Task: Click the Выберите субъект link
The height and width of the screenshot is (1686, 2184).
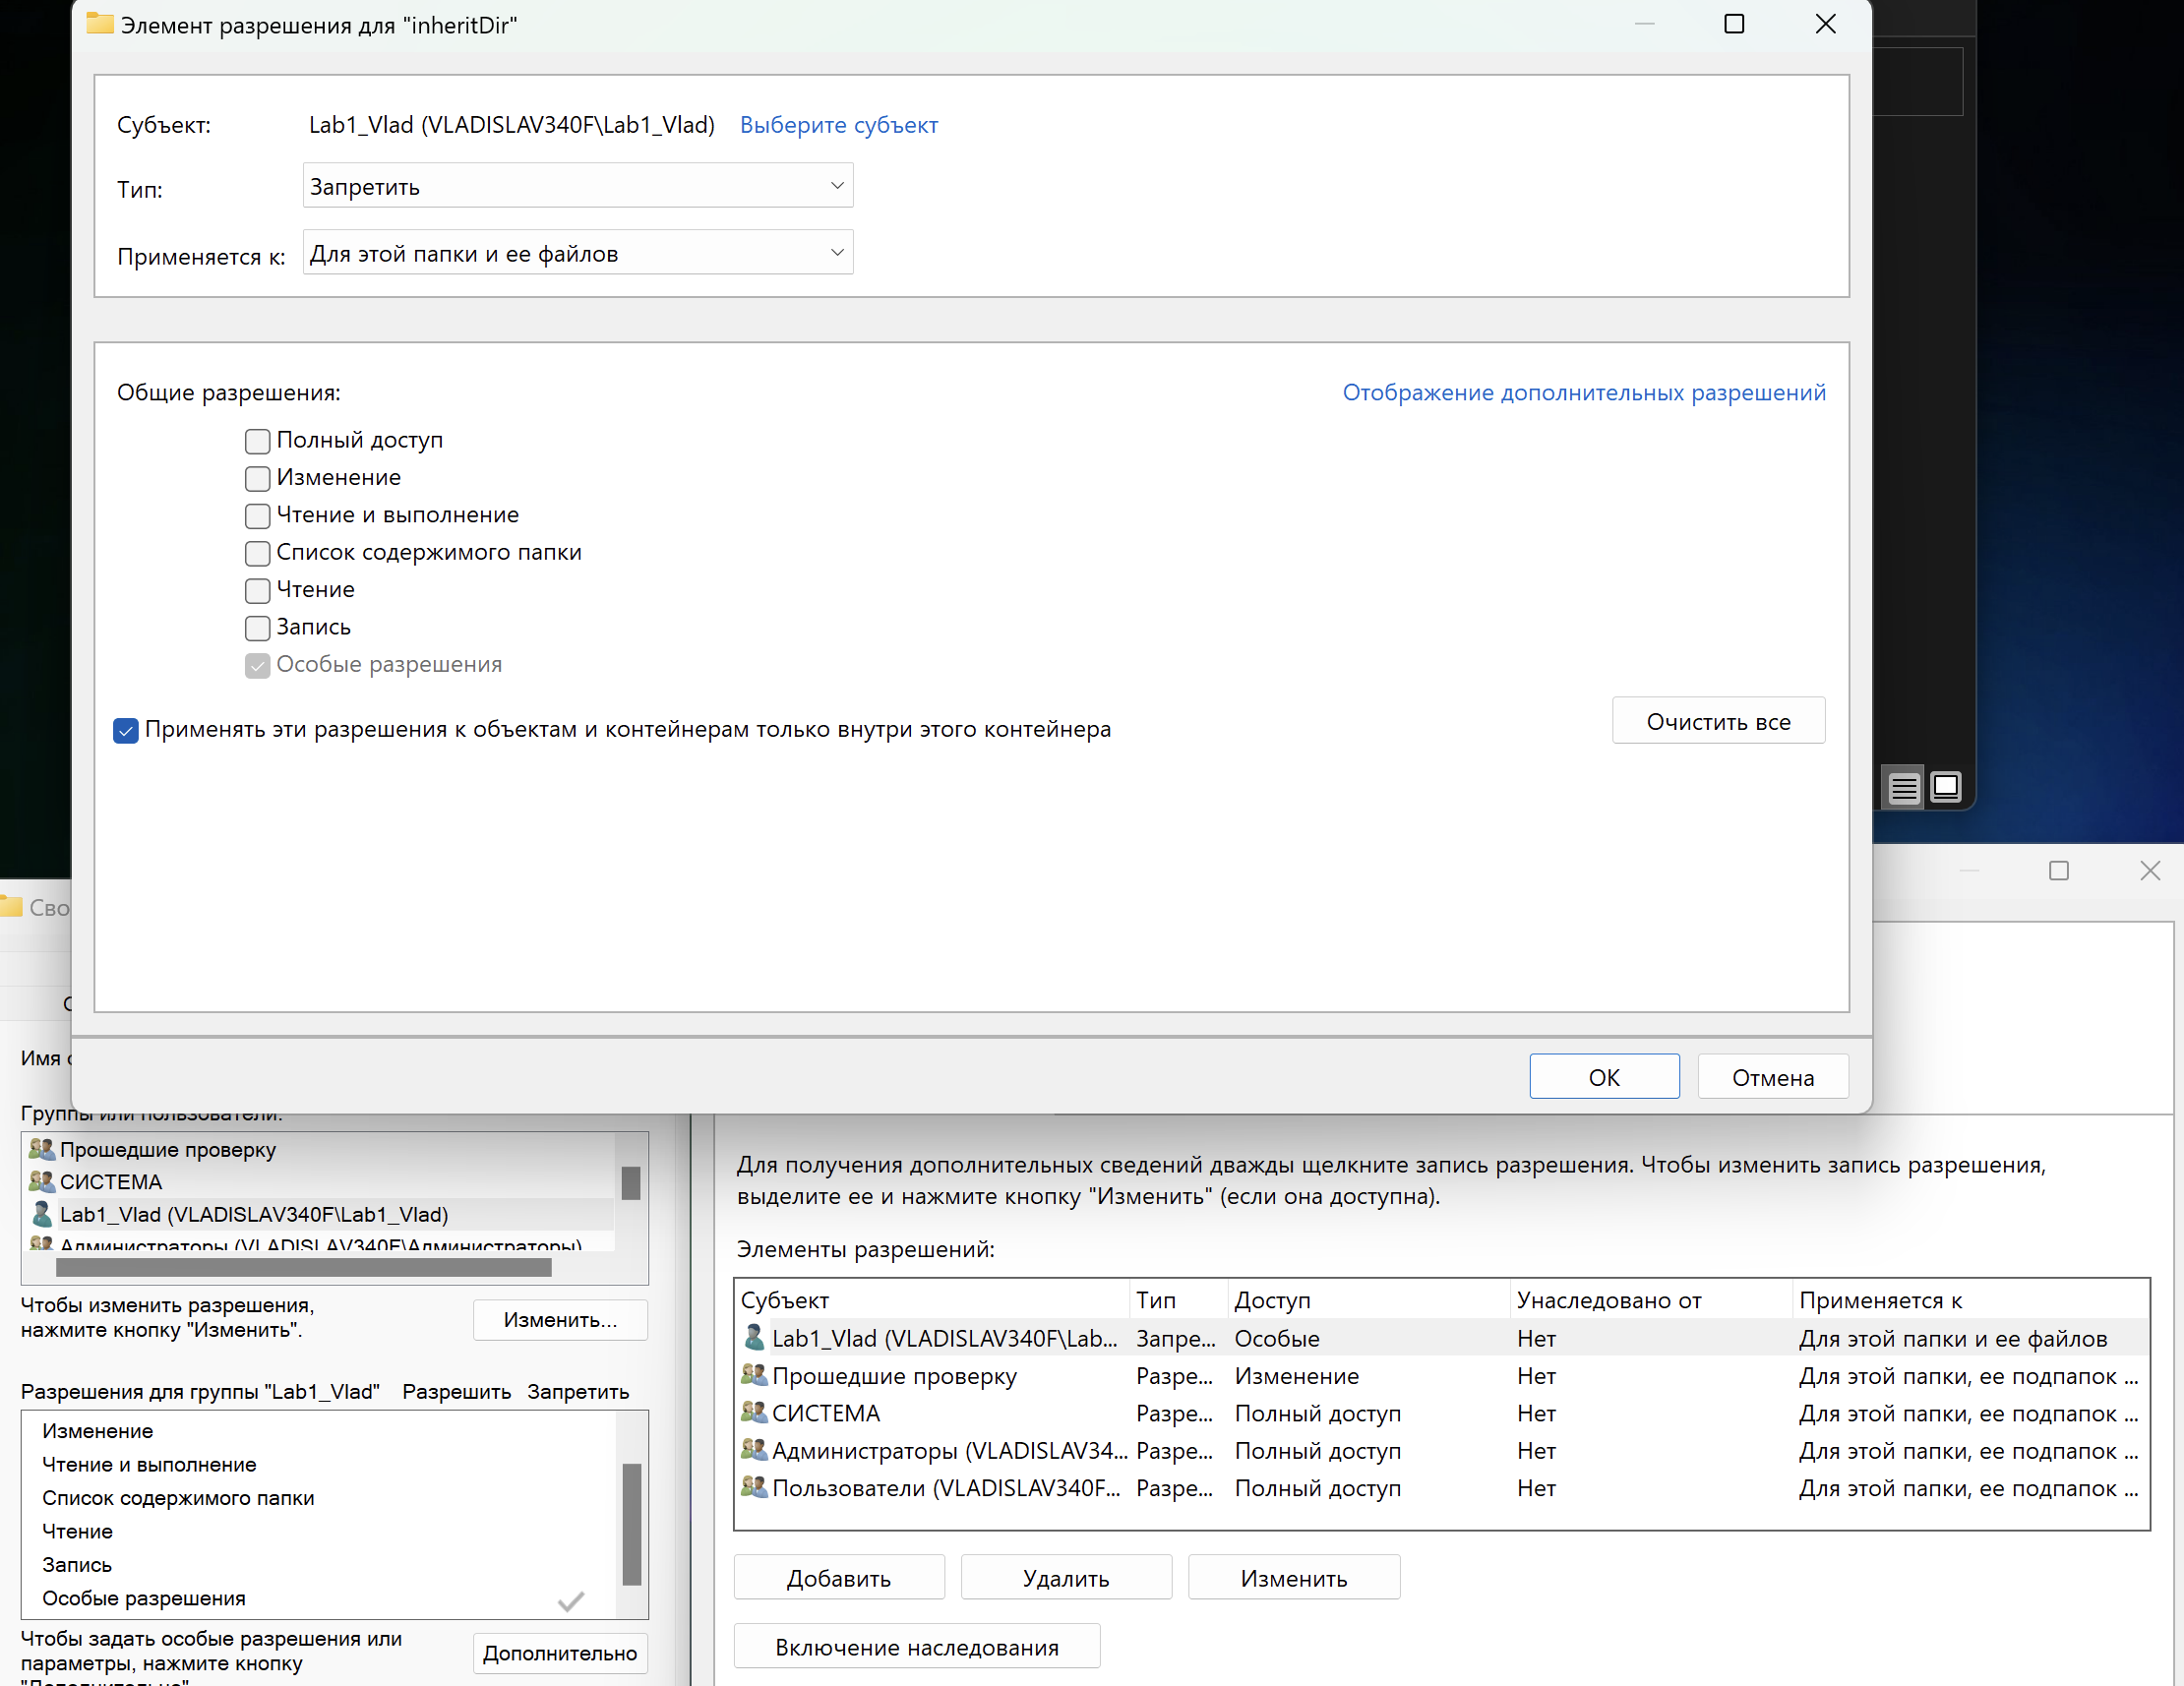Action: [838, 125]
